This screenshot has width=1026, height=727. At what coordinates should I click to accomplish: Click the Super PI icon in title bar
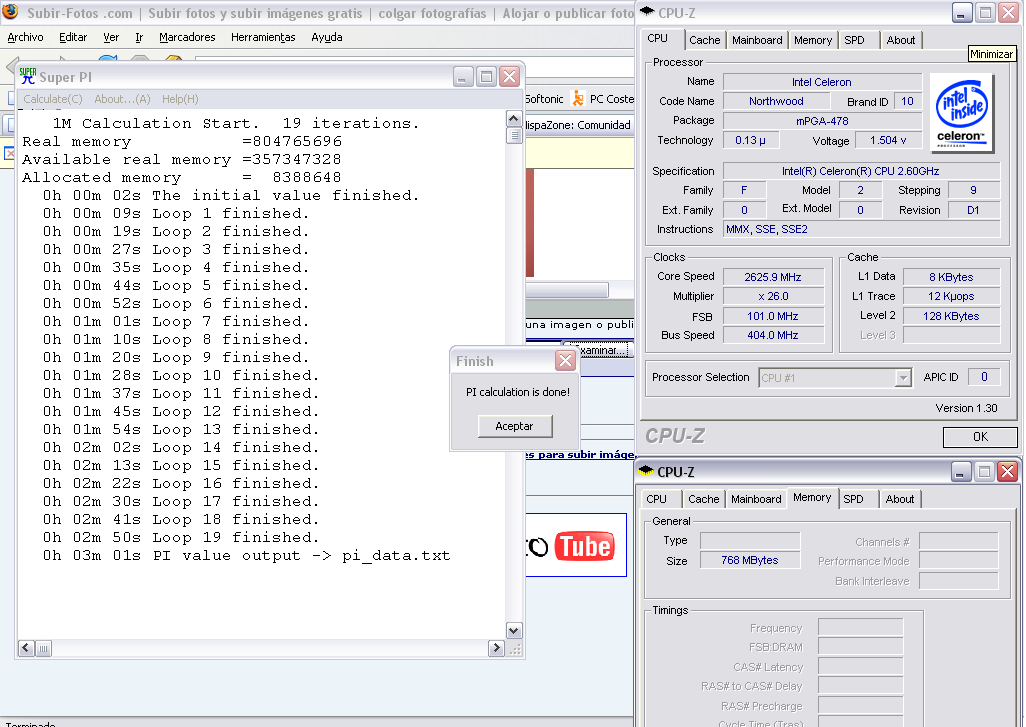coord(28,76)
